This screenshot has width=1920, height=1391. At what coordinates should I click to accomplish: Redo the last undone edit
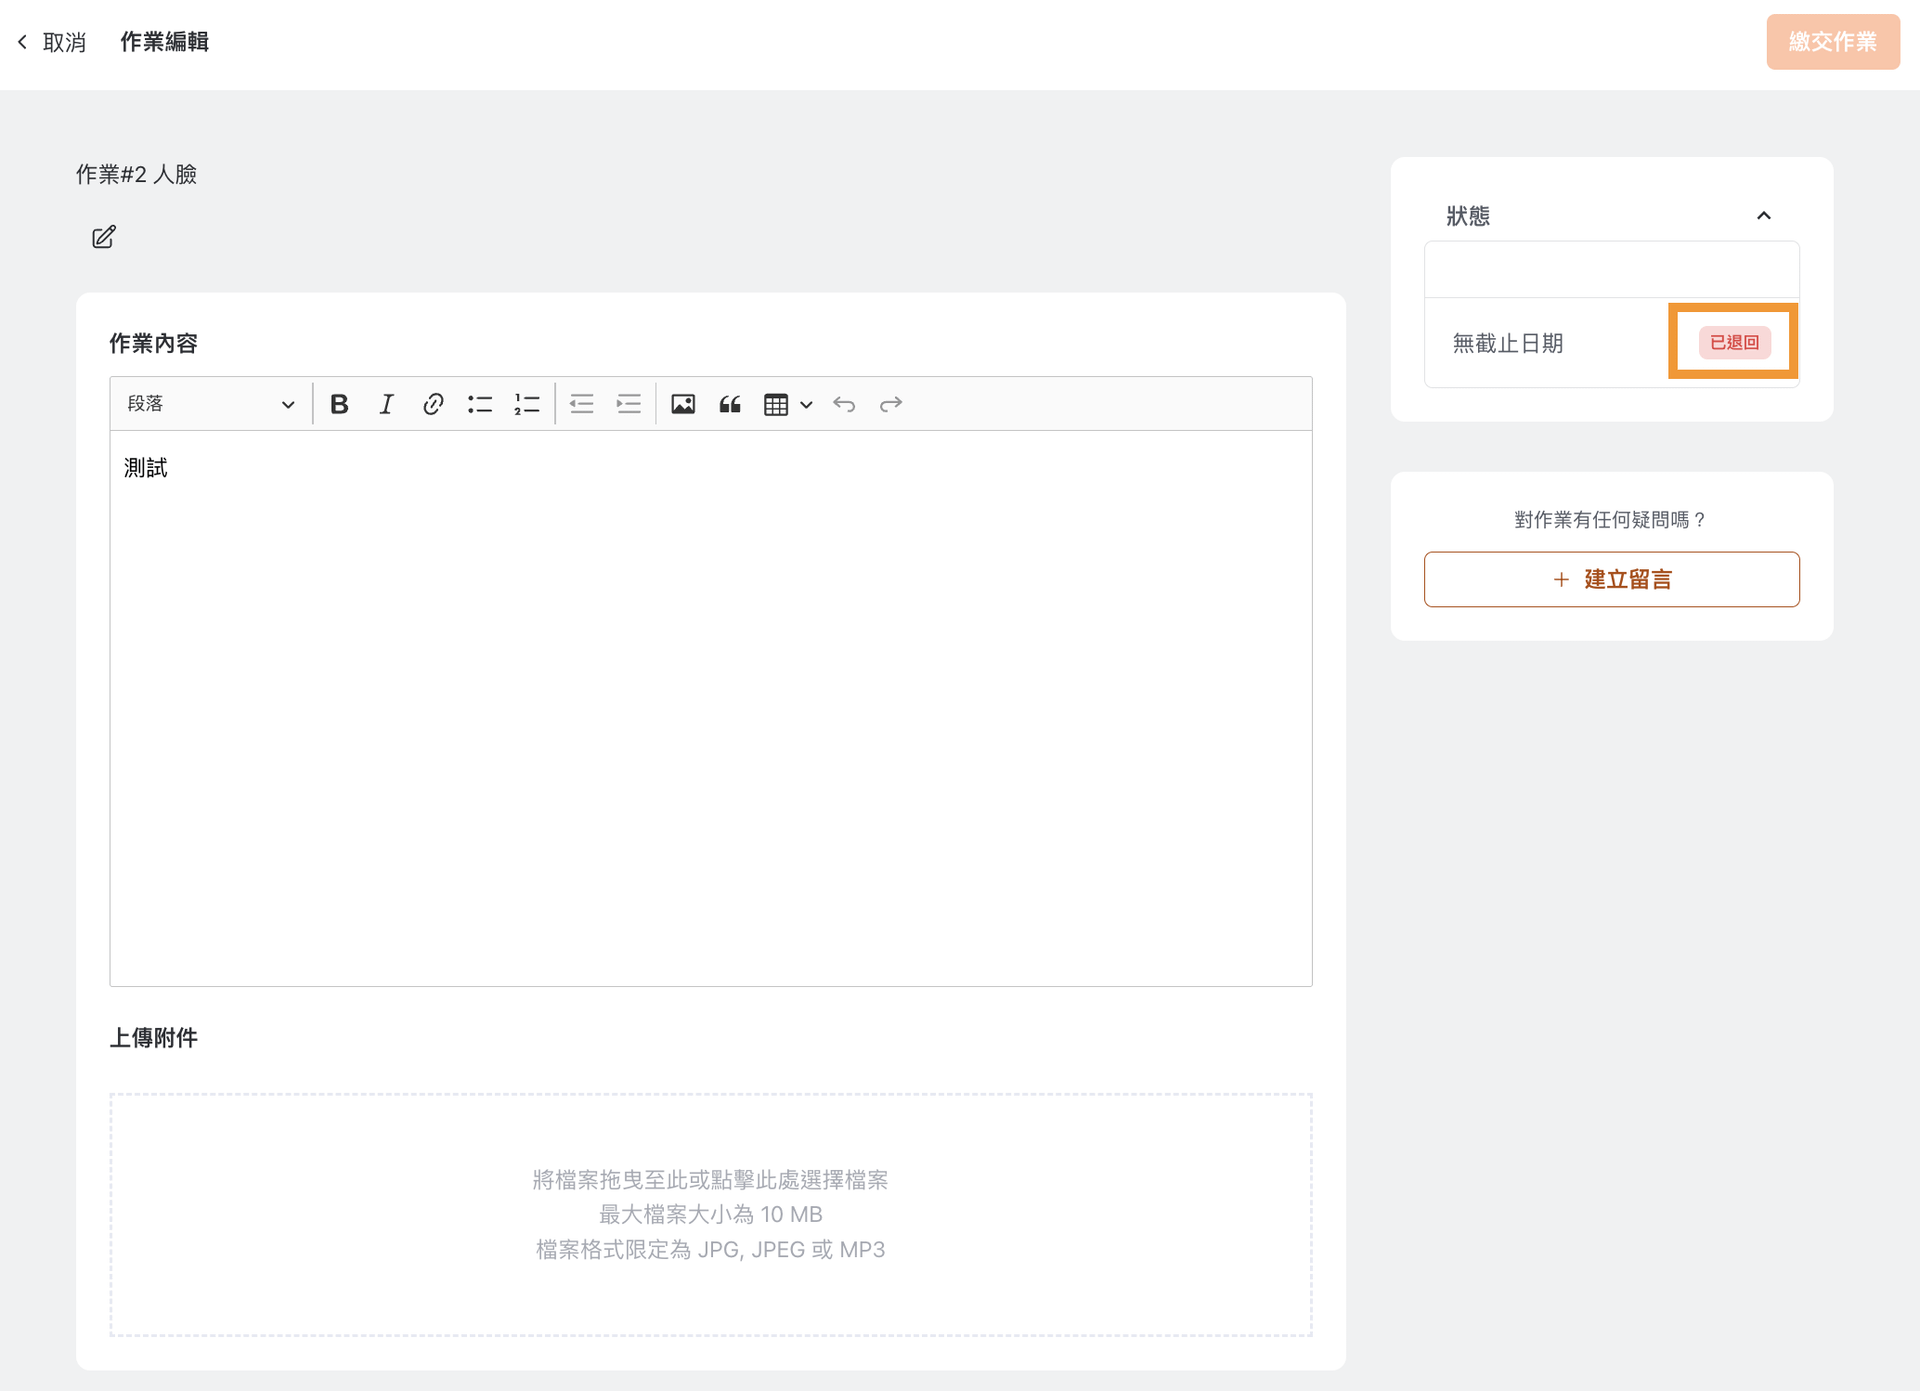point(891,404)
